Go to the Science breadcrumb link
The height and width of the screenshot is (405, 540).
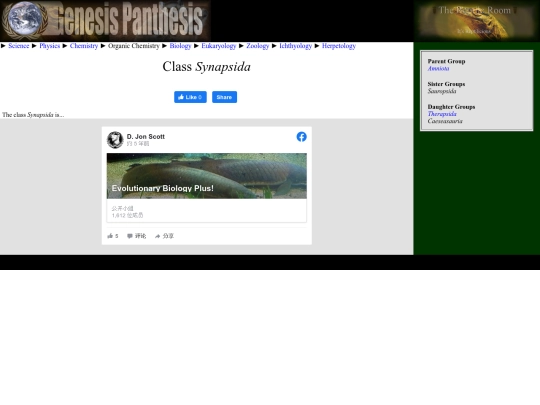coord(19,46)
